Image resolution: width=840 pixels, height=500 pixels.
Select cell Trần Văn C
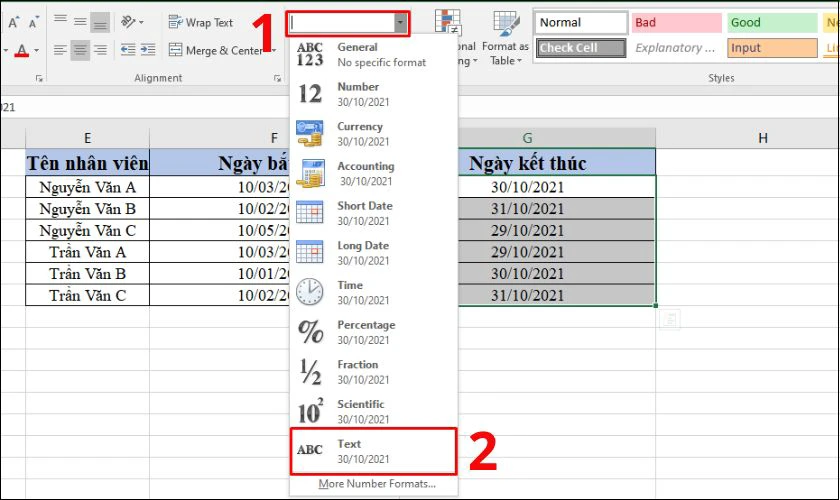click(x=87, y=295)
